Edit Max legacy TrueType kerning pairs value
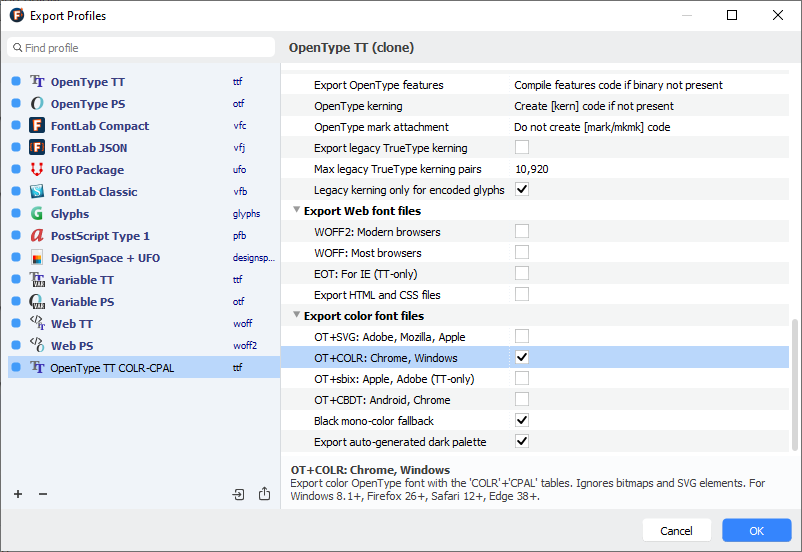Viewport: 802px width, 552px height. [x=650, y=169]
